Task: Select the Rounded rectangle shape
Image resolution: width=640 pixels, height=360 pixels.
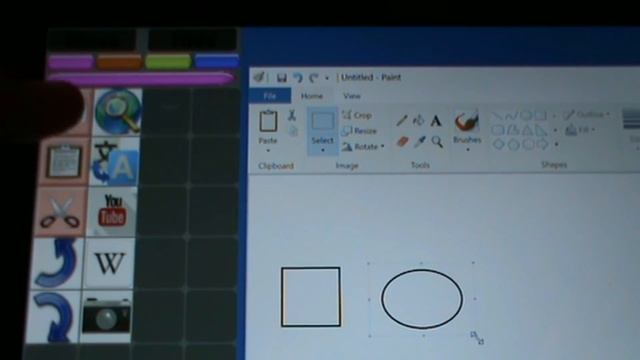Action: [x=498, y=130]
